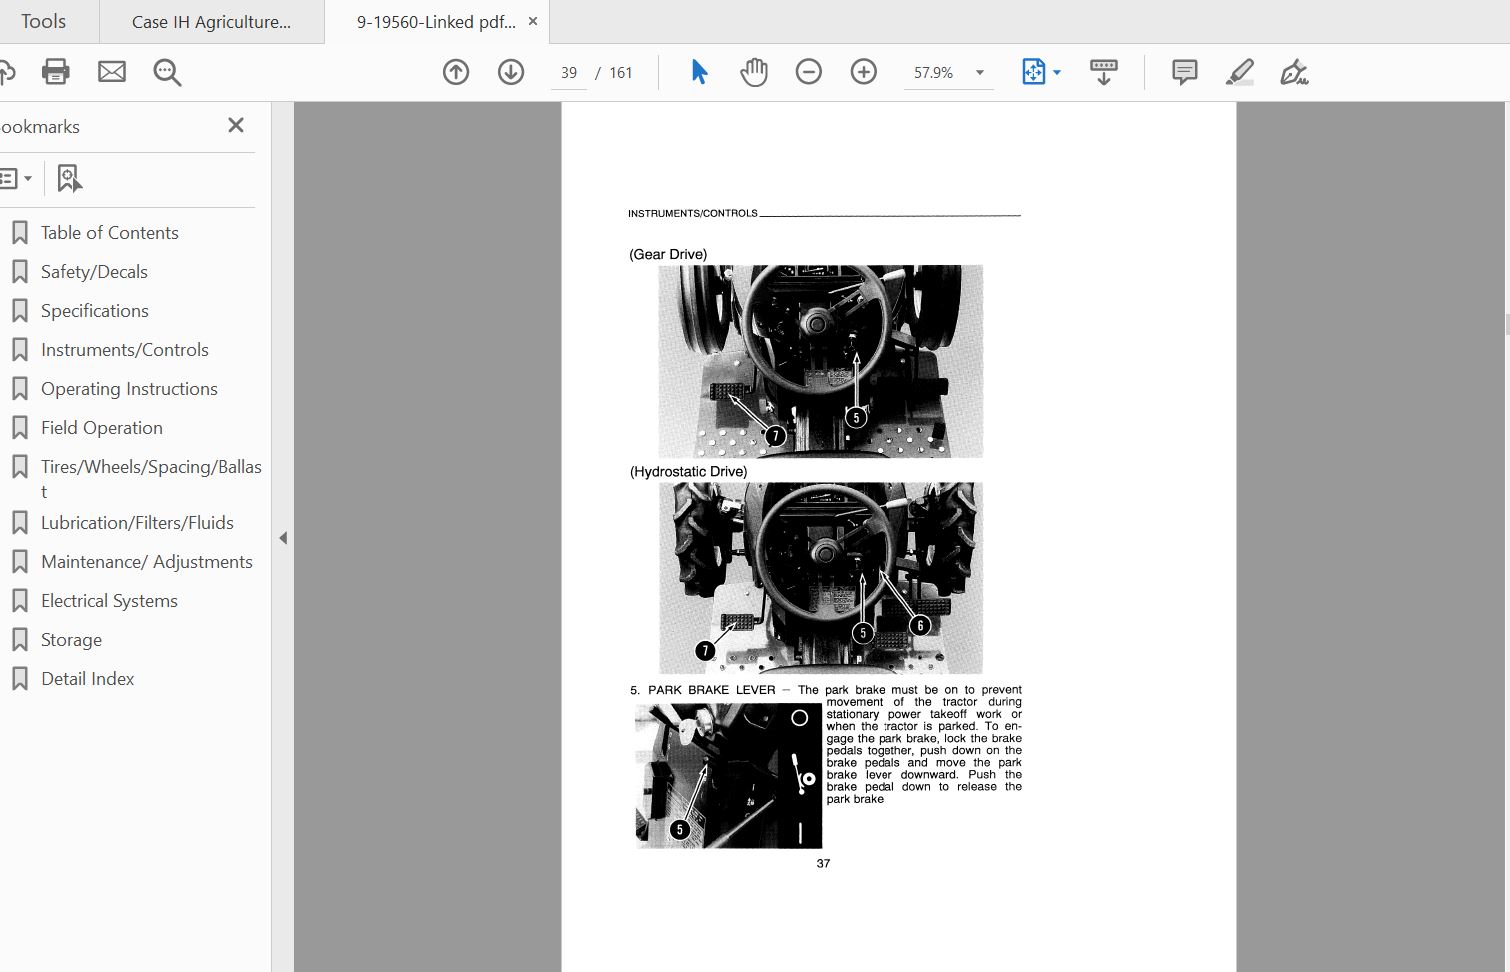Image resolution: width=1510 pixels, height=972 pixels.
Task: Add a sticky note comment
Action: coord(1185,72)
